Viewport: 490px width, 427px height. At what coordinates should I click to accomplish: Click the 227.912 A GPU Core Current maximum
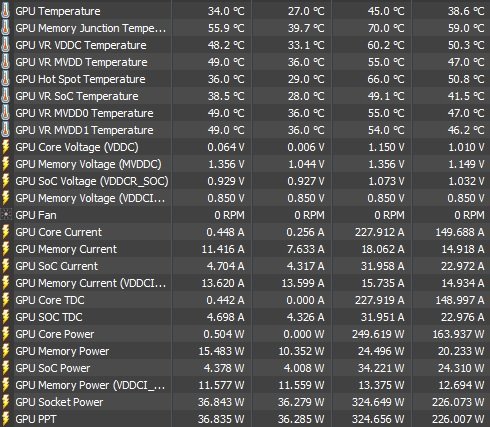click(x=379, y=232)
